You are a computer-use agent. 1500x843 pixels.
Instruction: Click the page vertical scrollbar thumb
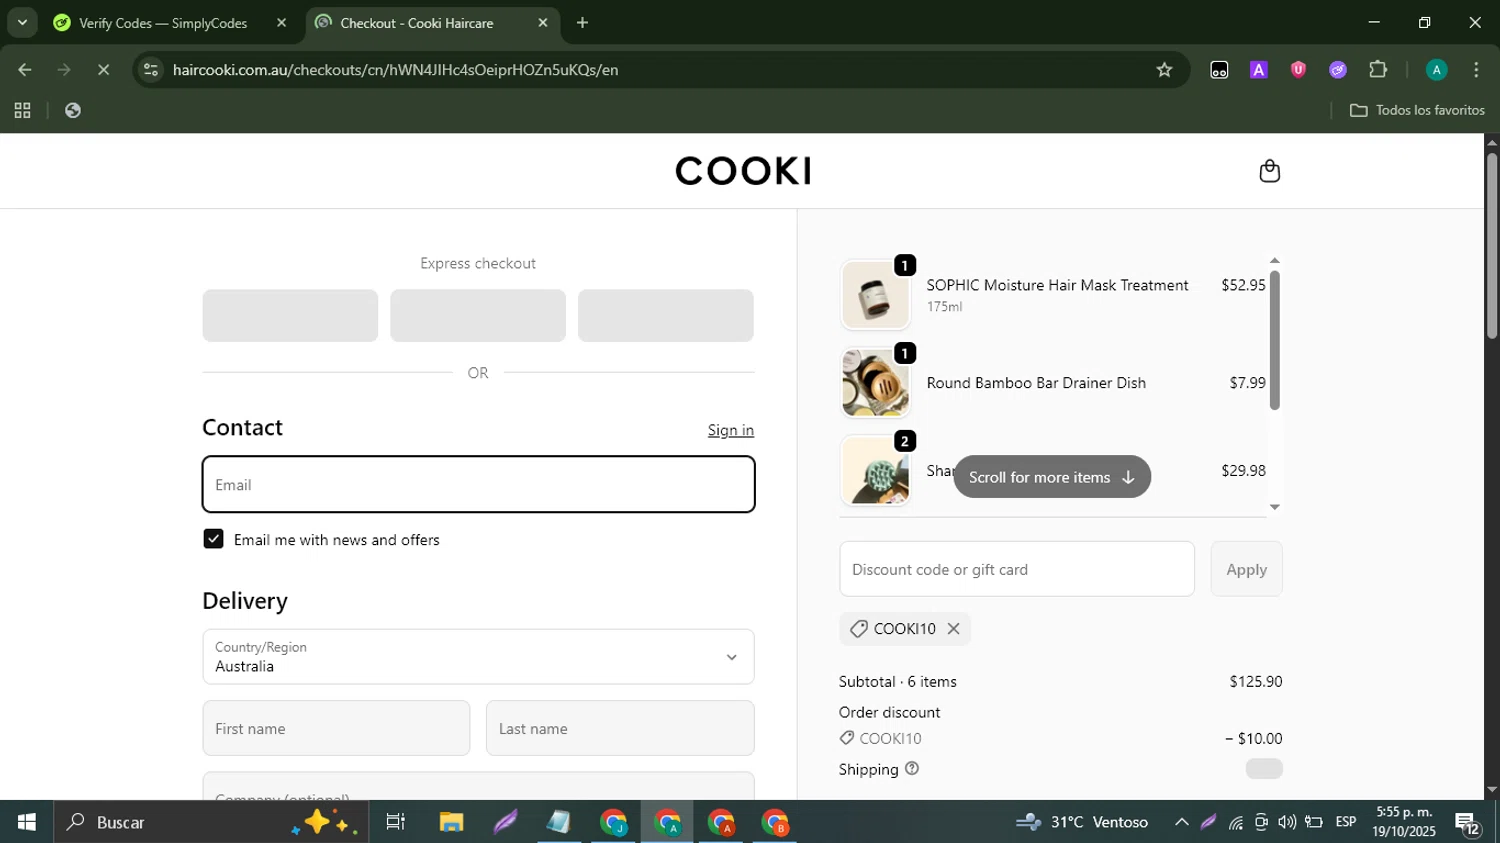(1492, 246)
